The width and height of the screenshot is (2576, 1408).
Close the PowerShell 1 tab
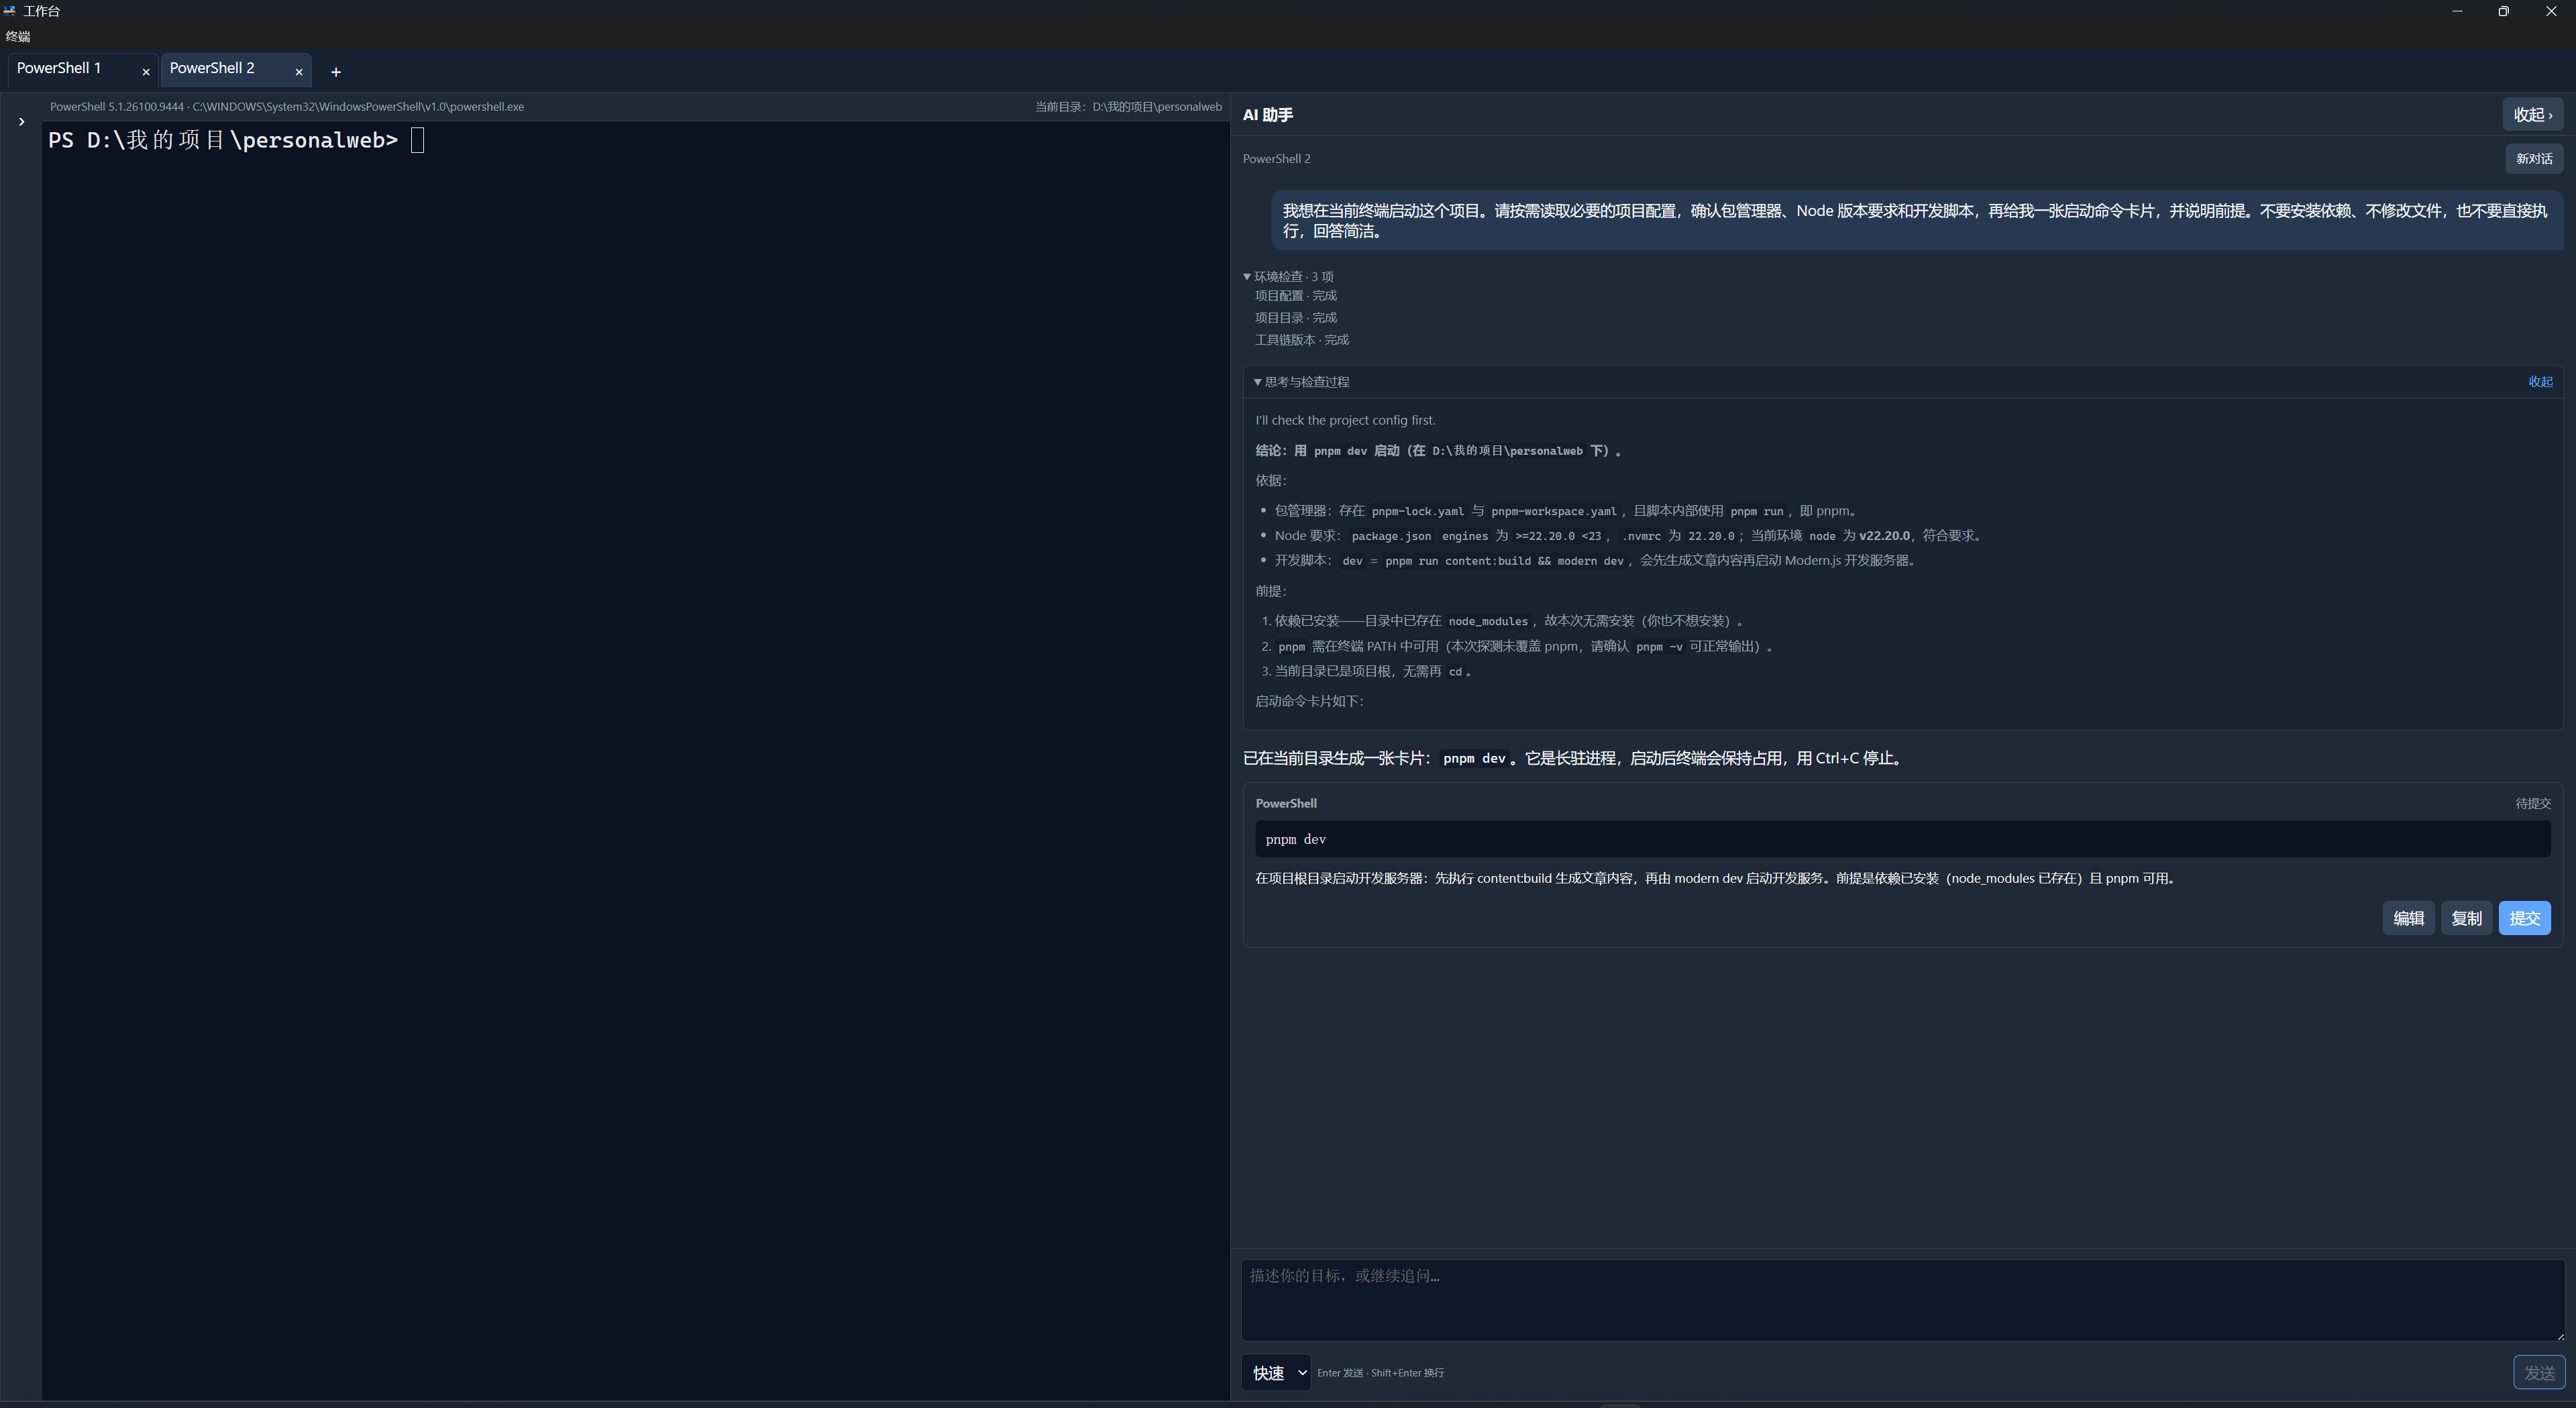[x=146, y=72]
